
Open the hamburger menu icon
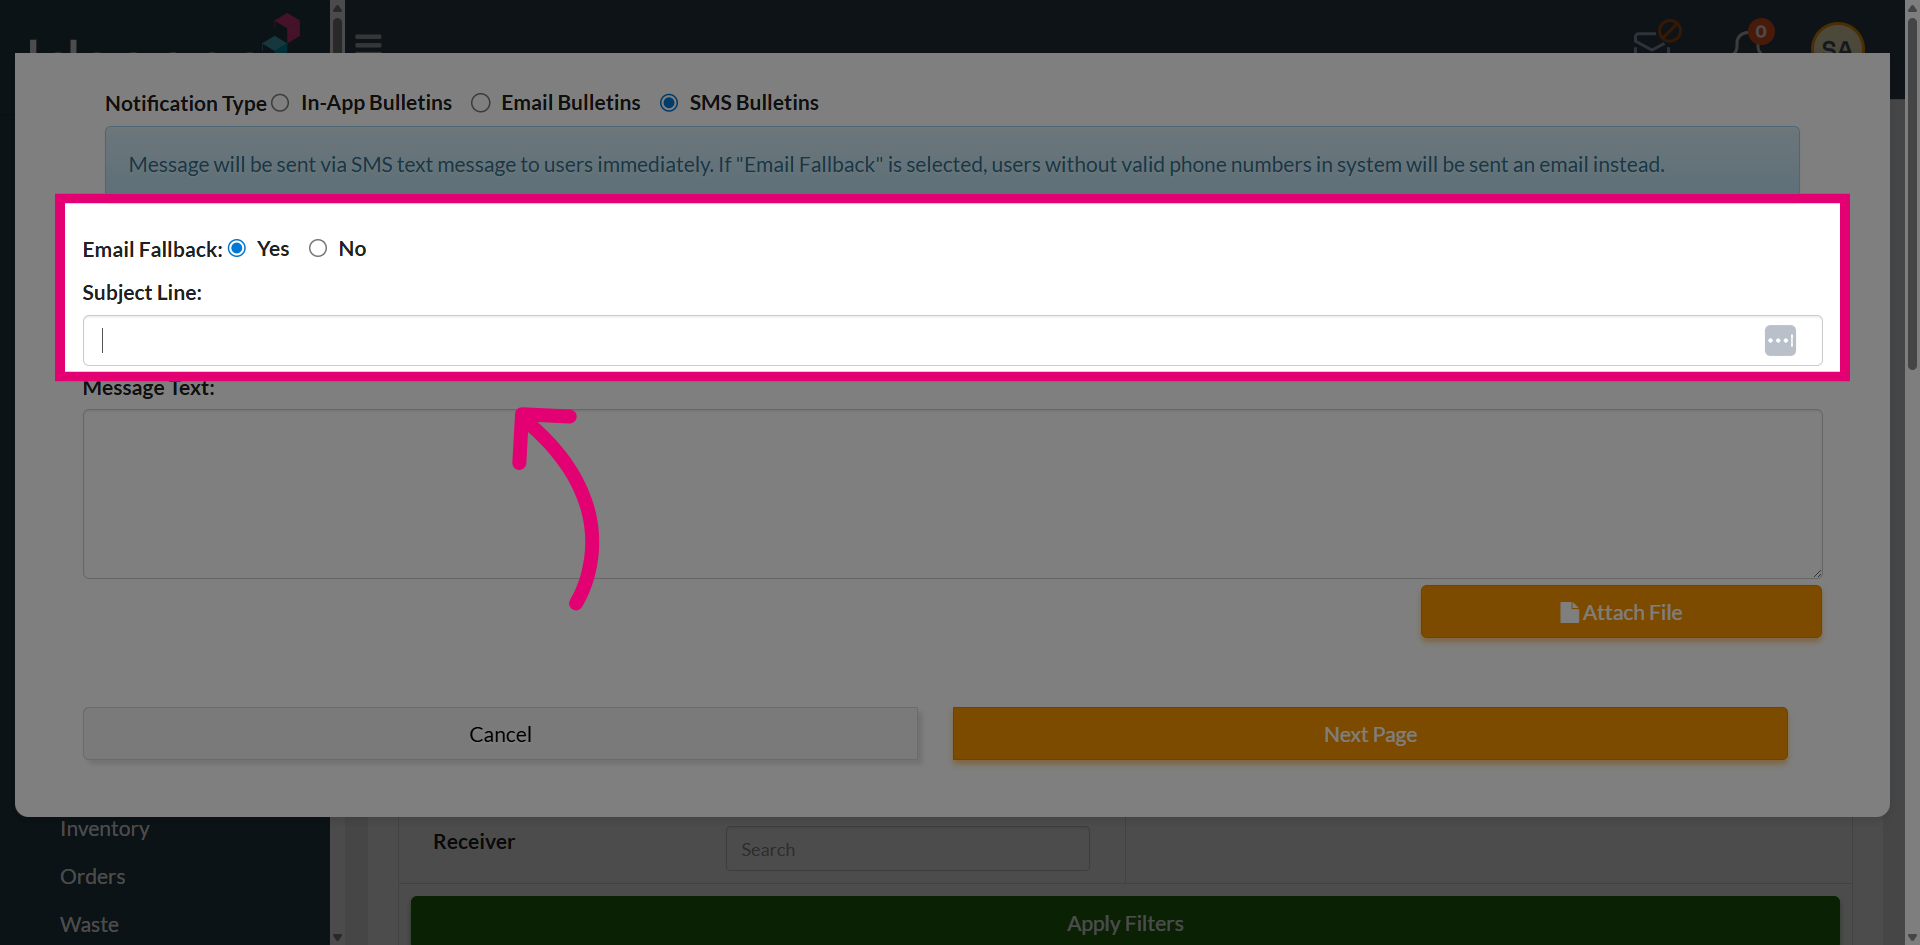[368, 43]
